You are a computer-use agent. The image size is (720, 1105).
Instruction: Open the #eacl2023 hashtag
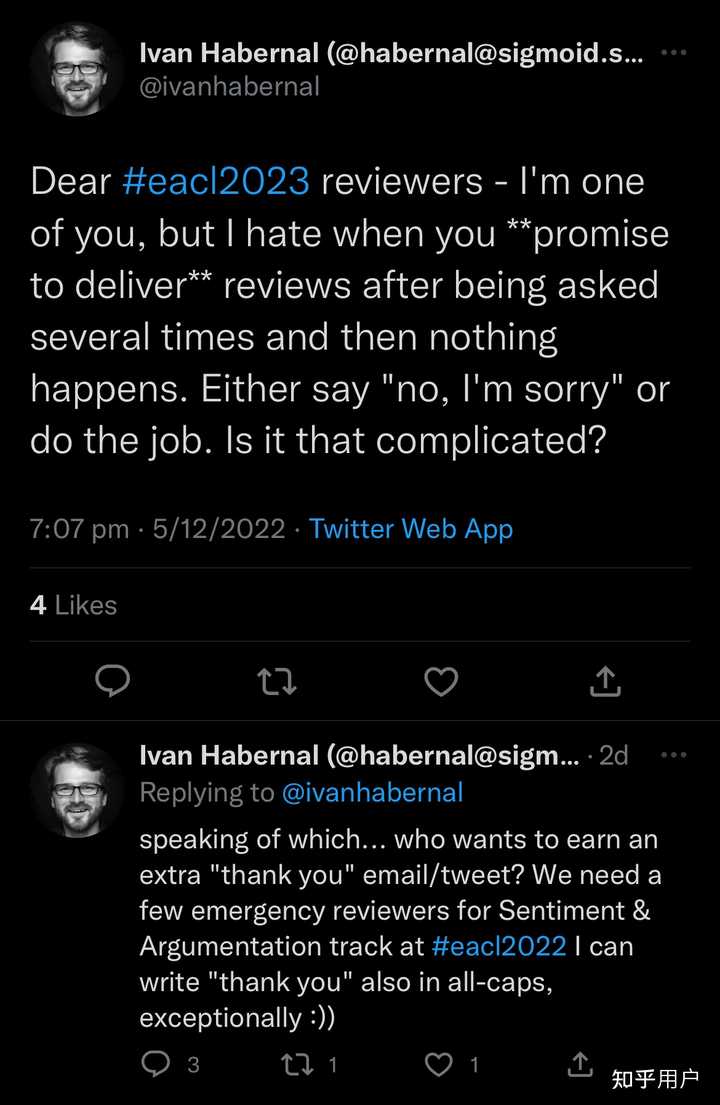[216, 182]
